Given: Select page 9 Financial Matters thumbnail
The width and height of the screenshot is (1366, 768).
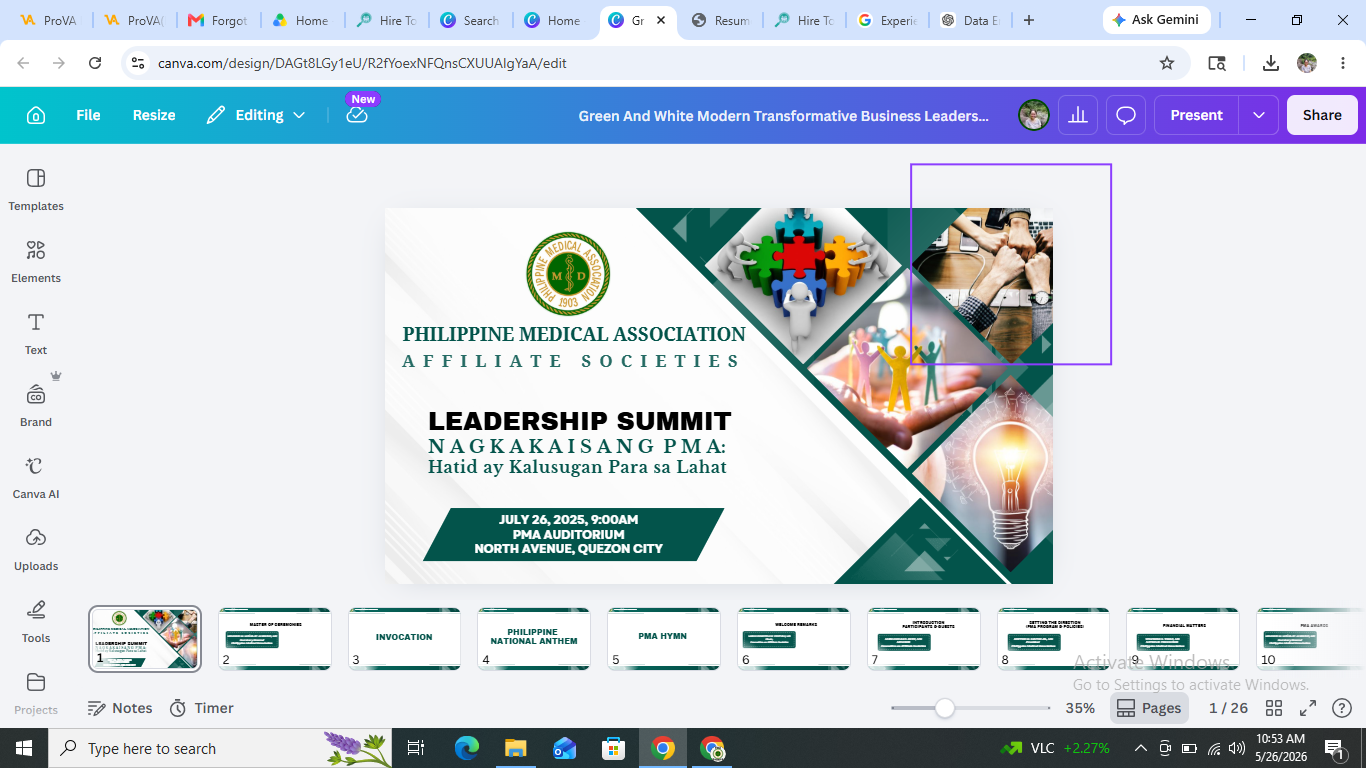Looking at the screenshot, I should (1183, 638).
